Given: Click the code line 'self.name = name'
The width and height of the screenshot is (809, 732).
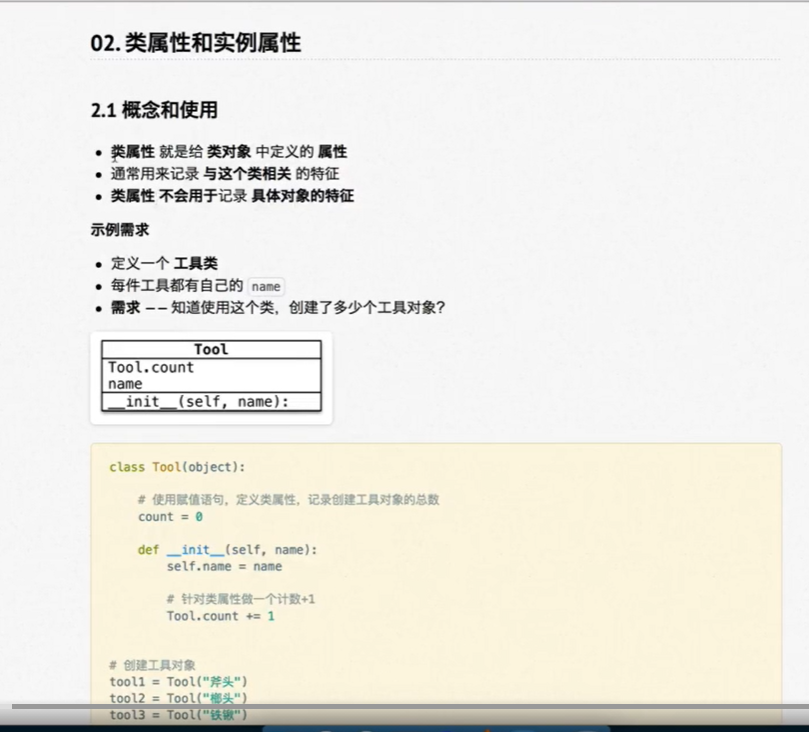Looking at the screenshot, I should [224, 566].
